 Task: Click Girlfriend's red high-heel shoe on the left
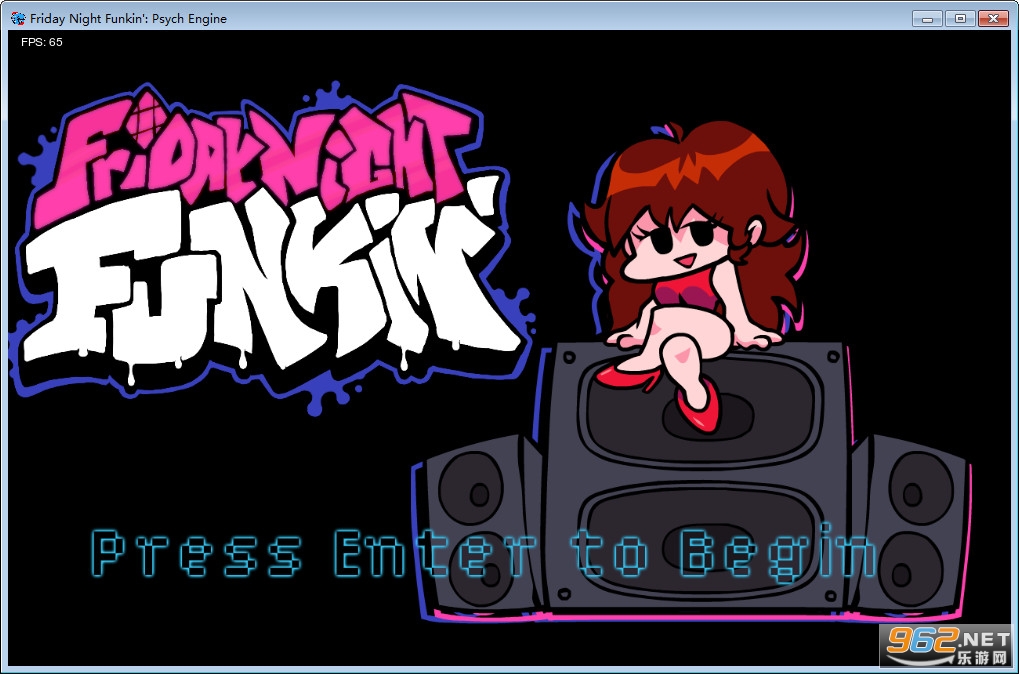pos(625,377)
